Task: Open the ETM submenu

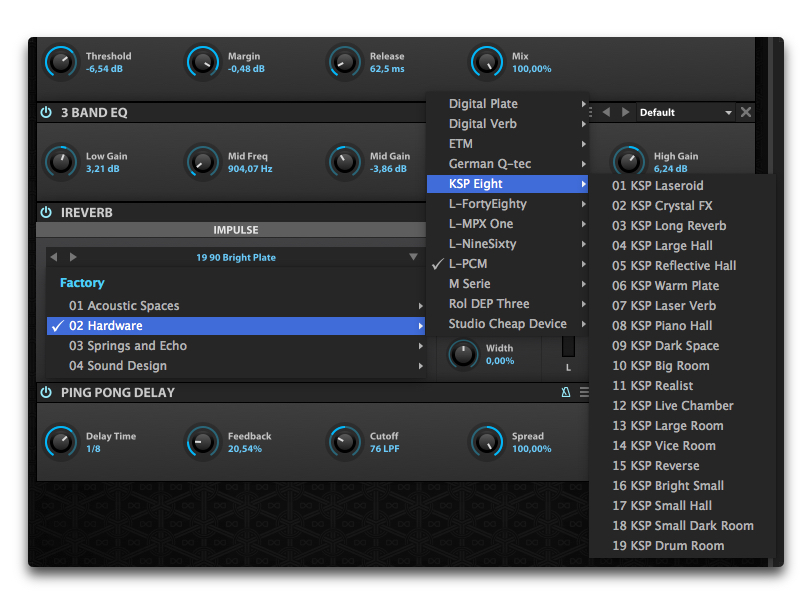Action: (508, 144)
